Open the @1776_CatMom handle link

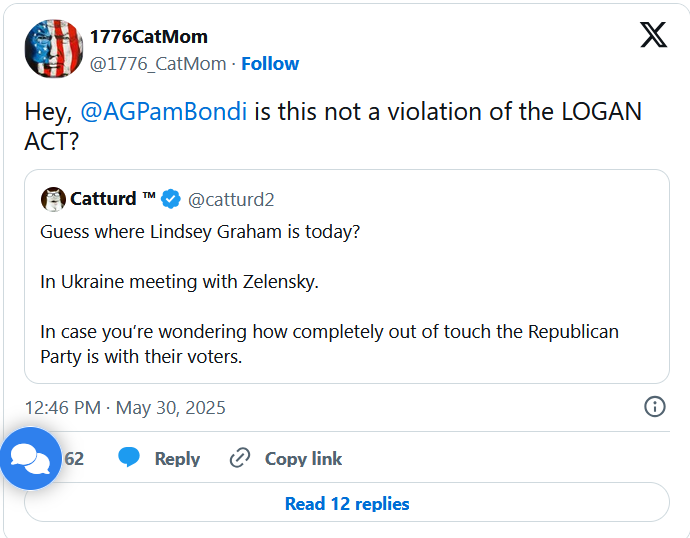pos(158,64)
